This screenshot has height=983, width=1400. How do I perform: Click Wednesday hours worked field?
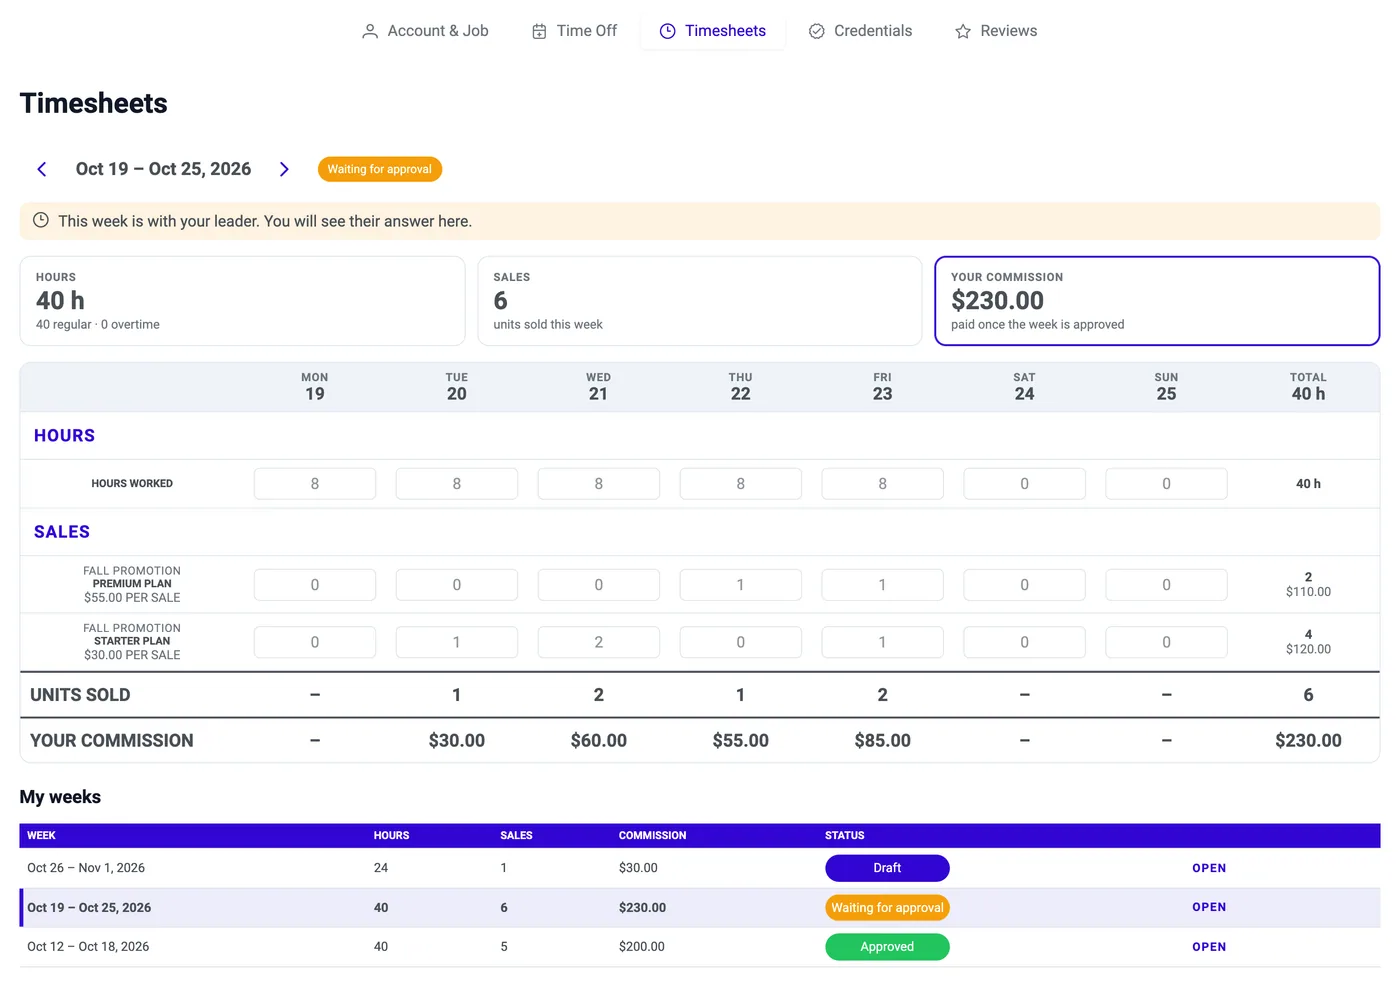click(599, 484)
